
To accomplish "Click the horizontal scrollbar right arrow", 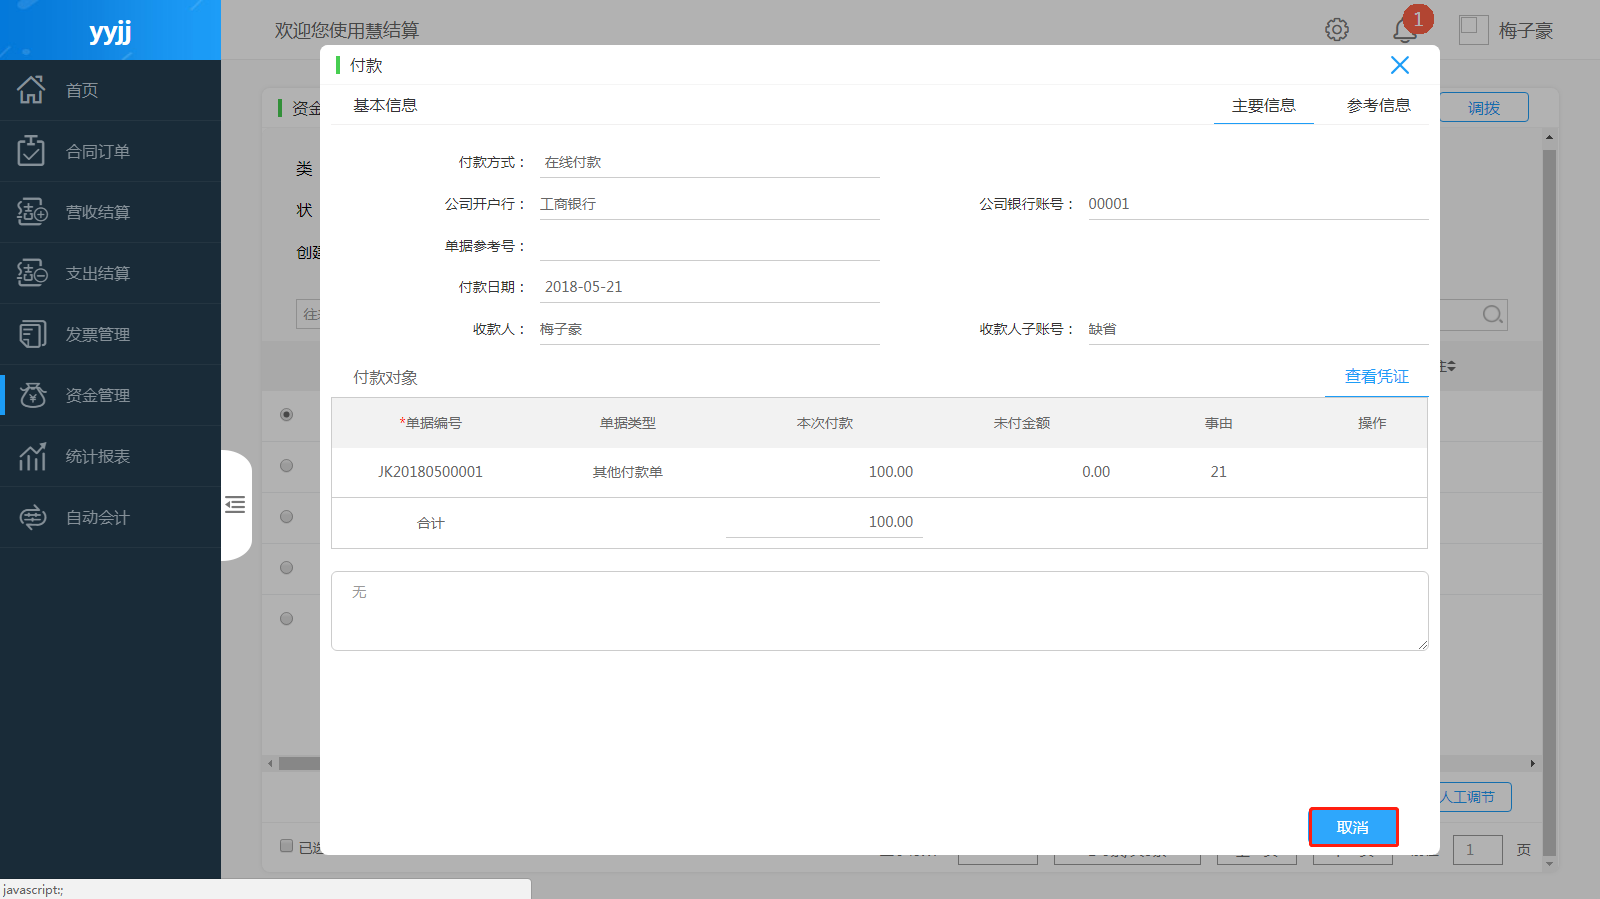I will coord(1532,763).
